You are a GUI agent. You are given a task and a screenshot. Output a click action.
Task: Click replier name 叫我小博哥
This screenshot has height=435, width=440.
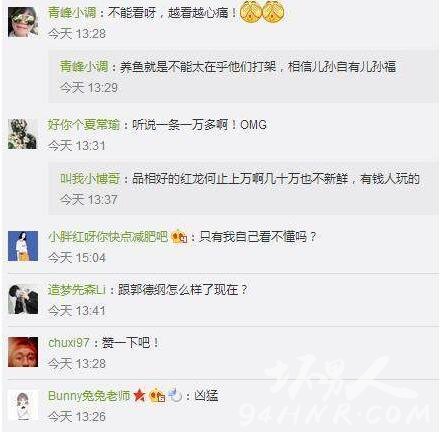coord(90,179)
